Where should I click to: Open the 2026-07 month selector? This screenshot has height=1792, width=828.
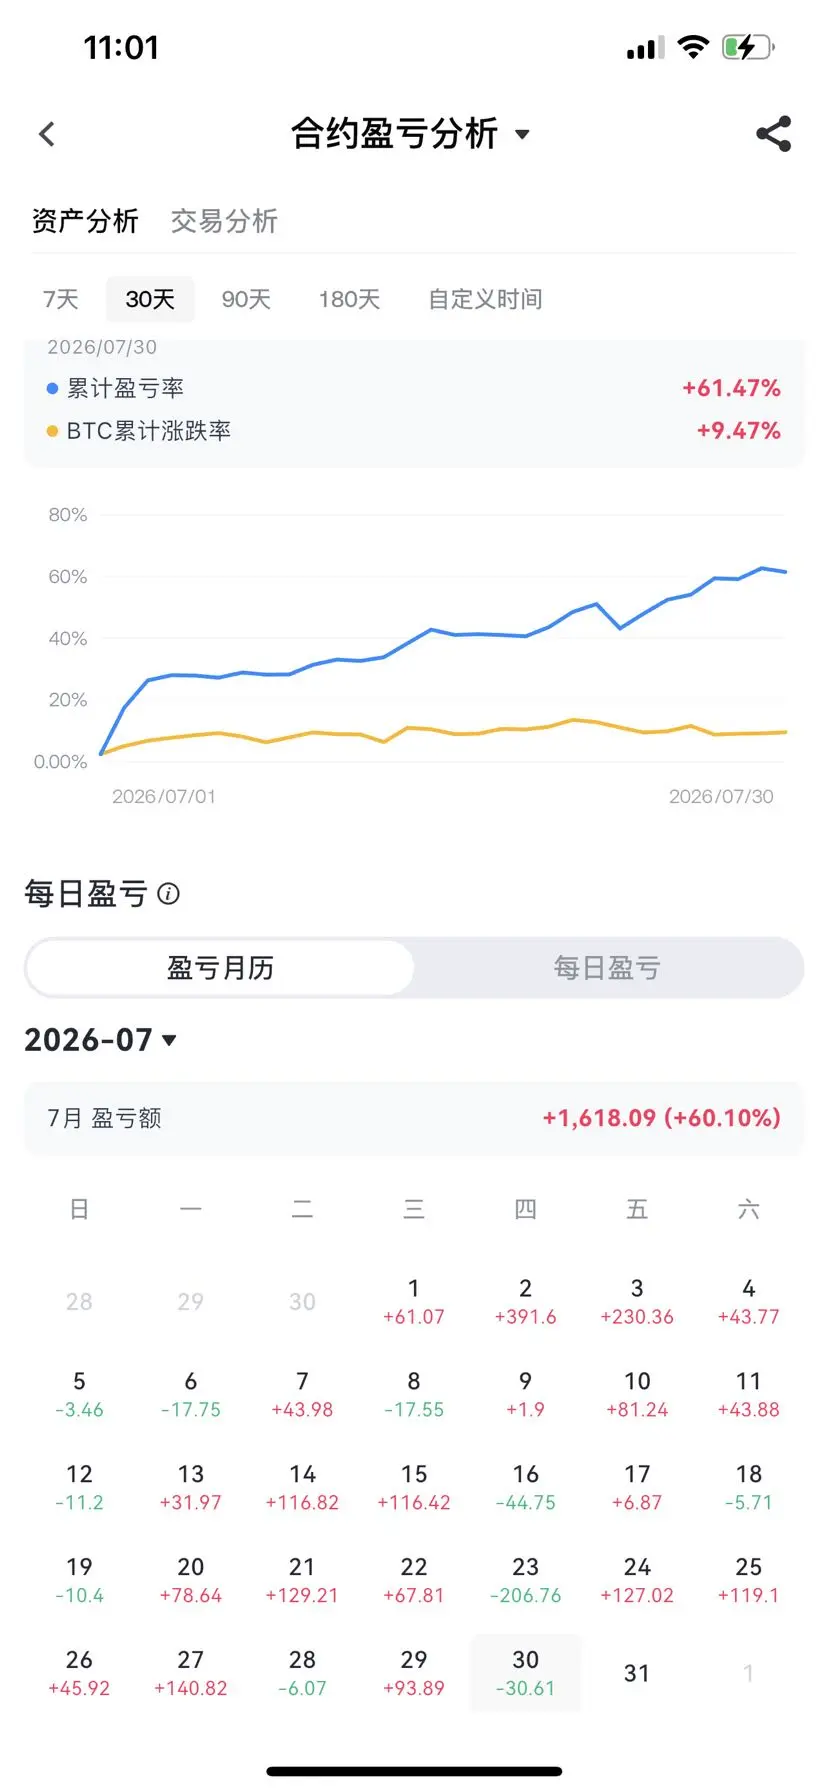[100, 1040]
